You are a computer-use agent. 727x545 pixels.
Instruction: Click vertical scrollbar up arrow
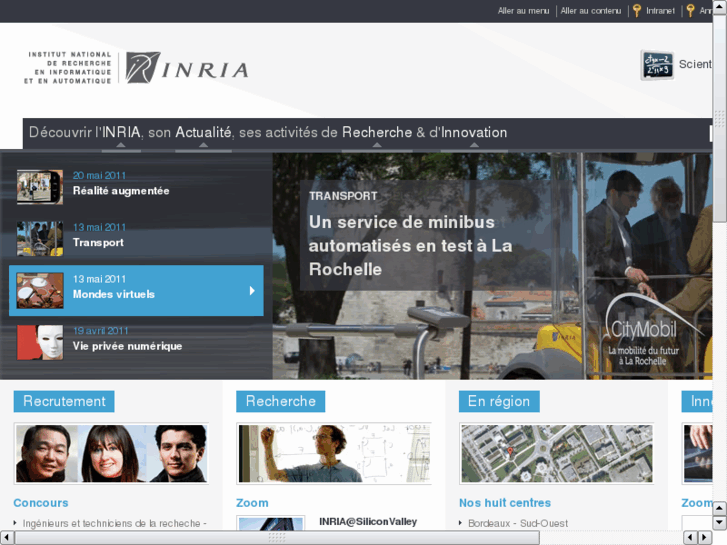(x=719, y=6)
